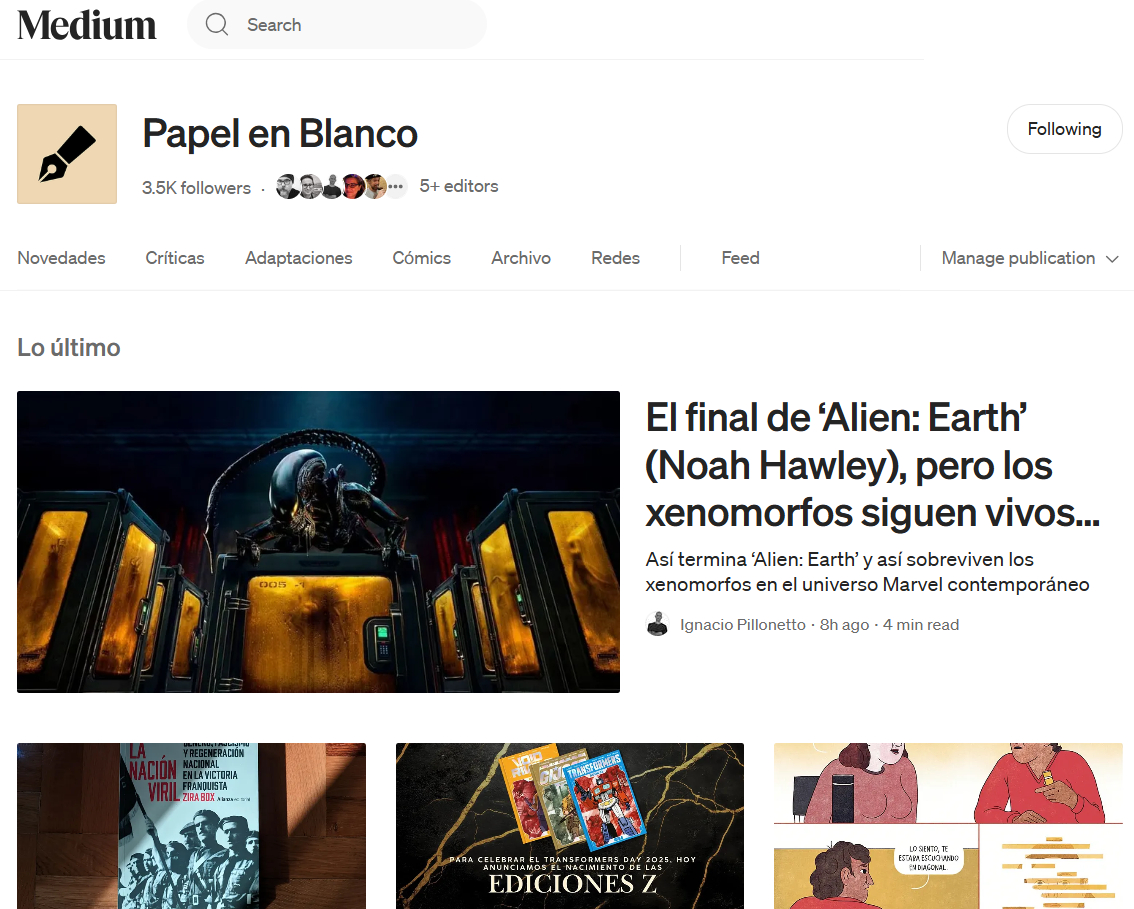The height and width of the screenshot is (909, 1134).
Task: Toggle the Following button
Action: coord(1064,129)
